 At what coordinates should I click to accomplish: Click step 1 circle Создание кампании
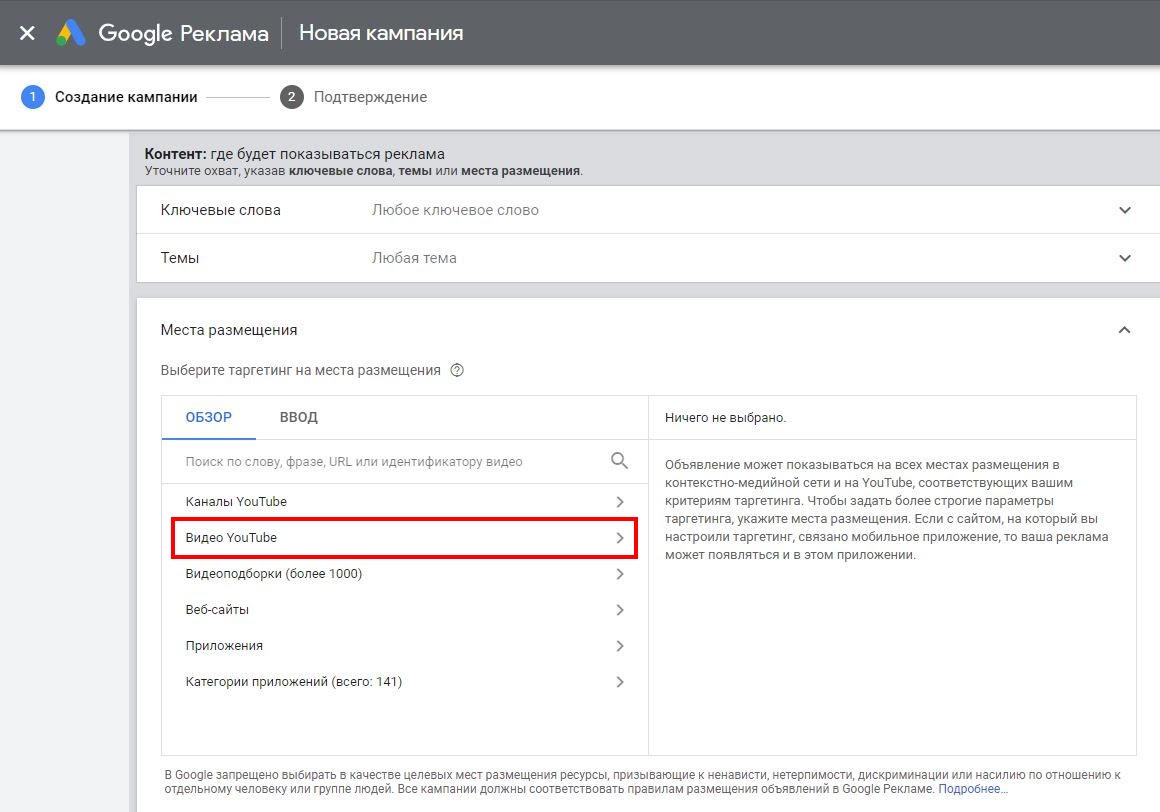[33, 97]
